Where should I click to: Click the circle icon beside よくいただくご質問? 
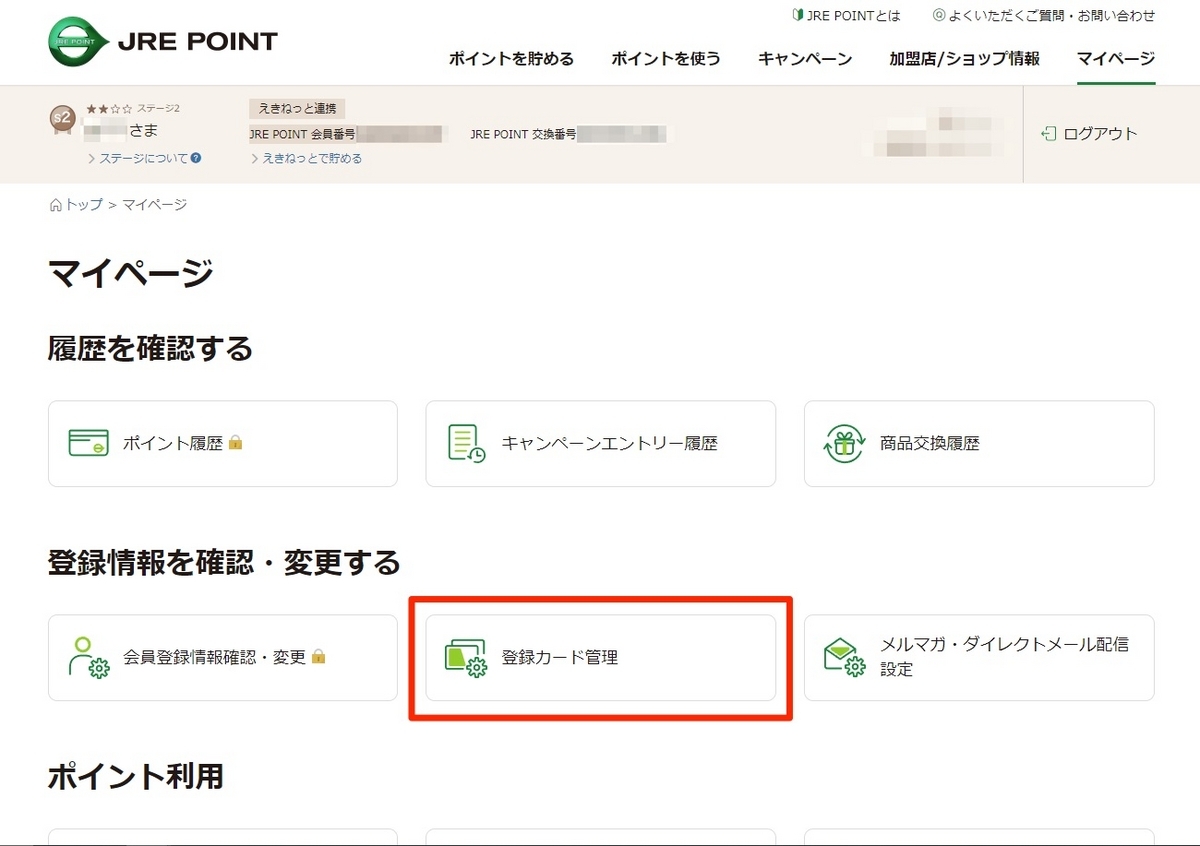[939, 15]
